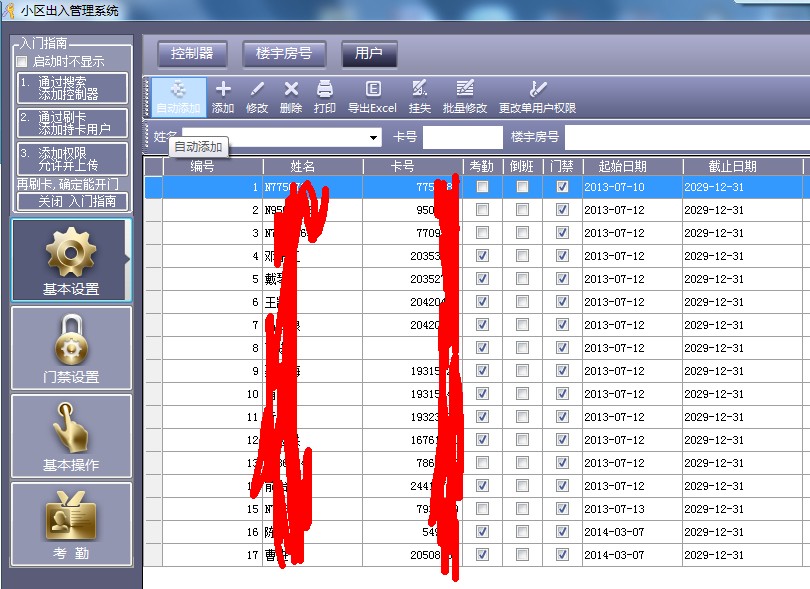This screenshot has width=810, height=589.
Task: Uncheck 考勤 box in row 4
Action: click(x=482, y=256)
